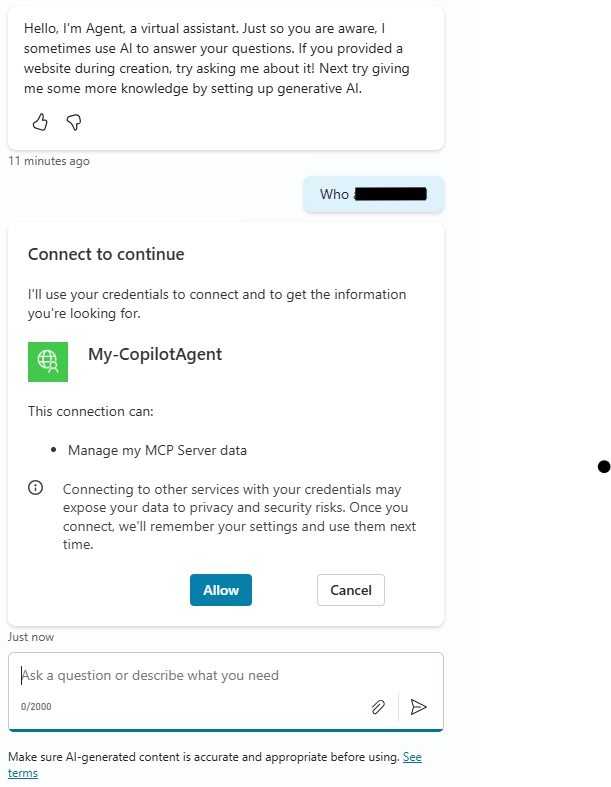
Task: Allow the connection to continue
Action: coord(221,590)
